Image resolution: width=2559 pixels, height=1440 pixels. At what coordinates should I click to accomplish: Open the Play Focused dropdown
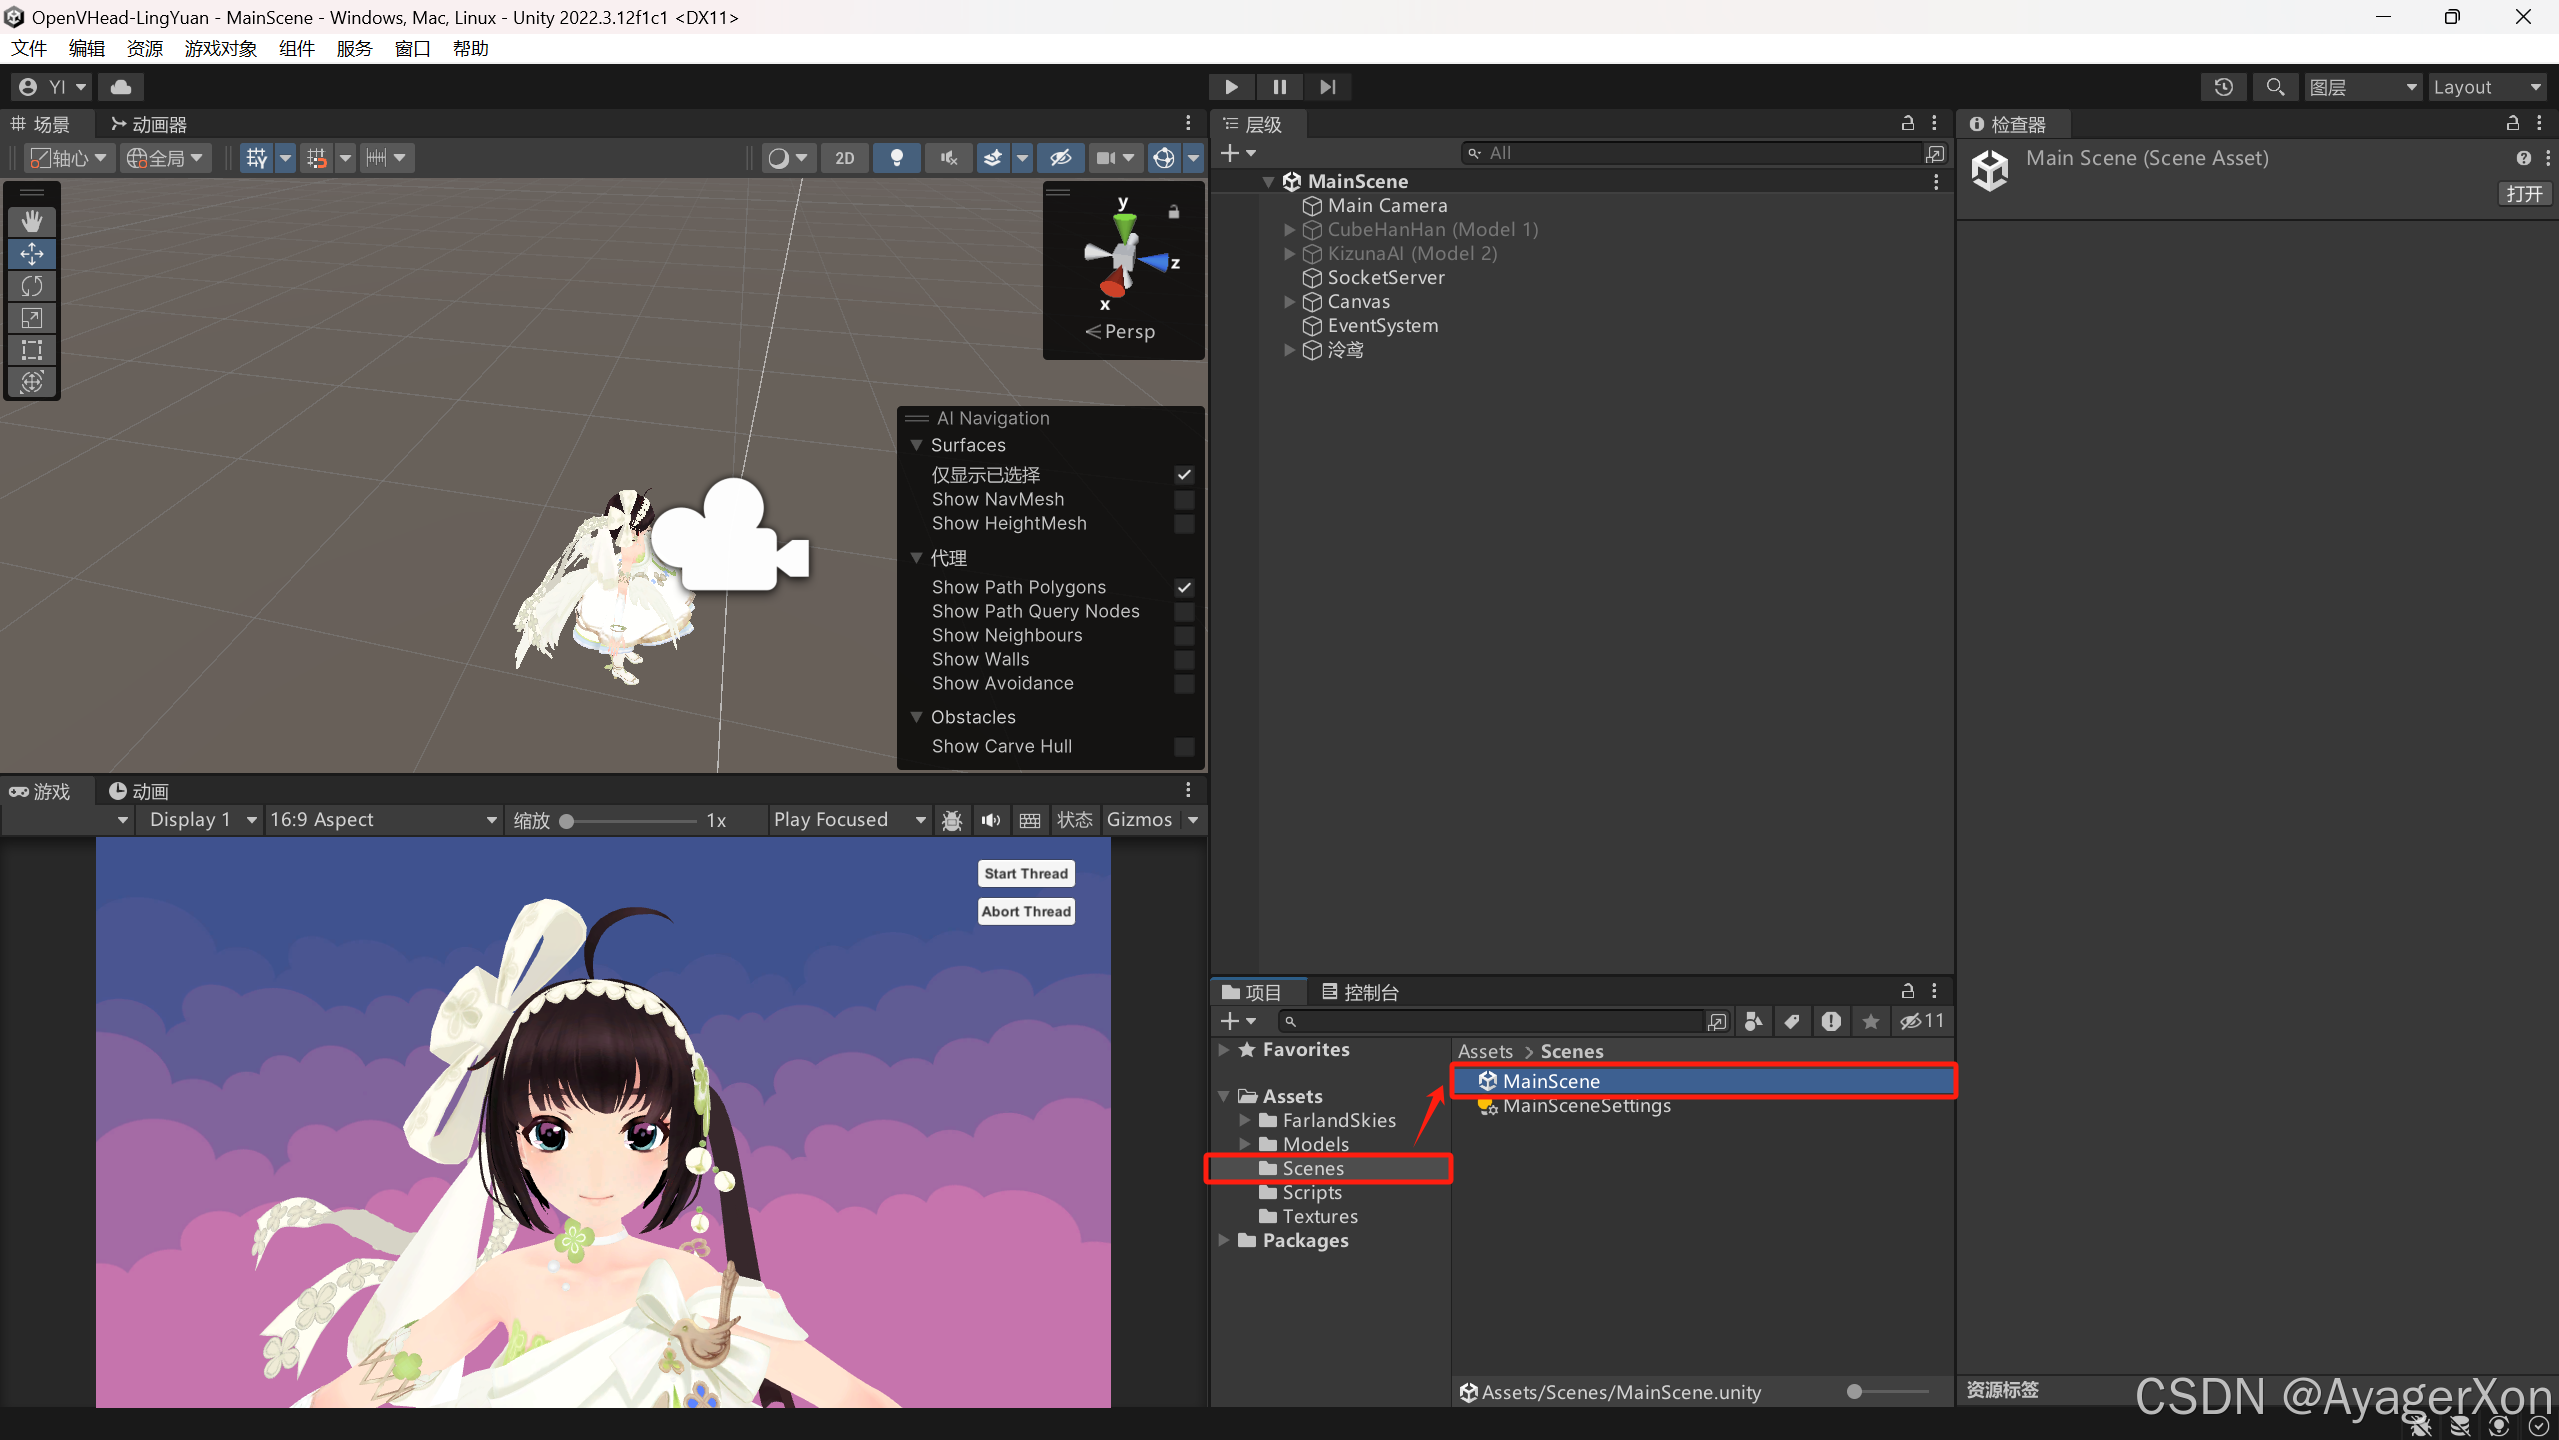click(x=850, y=820)
